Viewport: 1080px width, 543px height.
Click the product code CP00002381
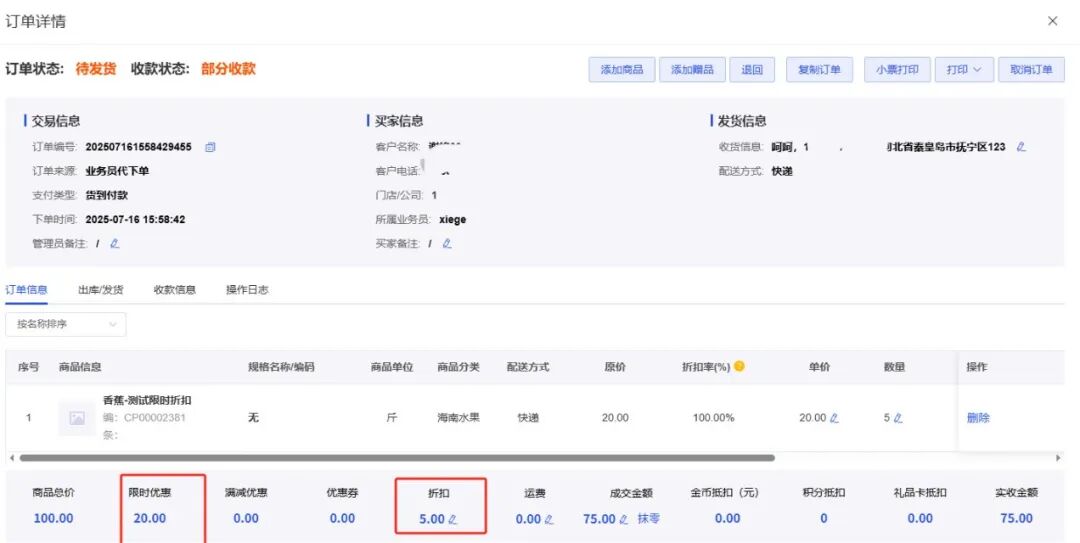pos(154,418)
